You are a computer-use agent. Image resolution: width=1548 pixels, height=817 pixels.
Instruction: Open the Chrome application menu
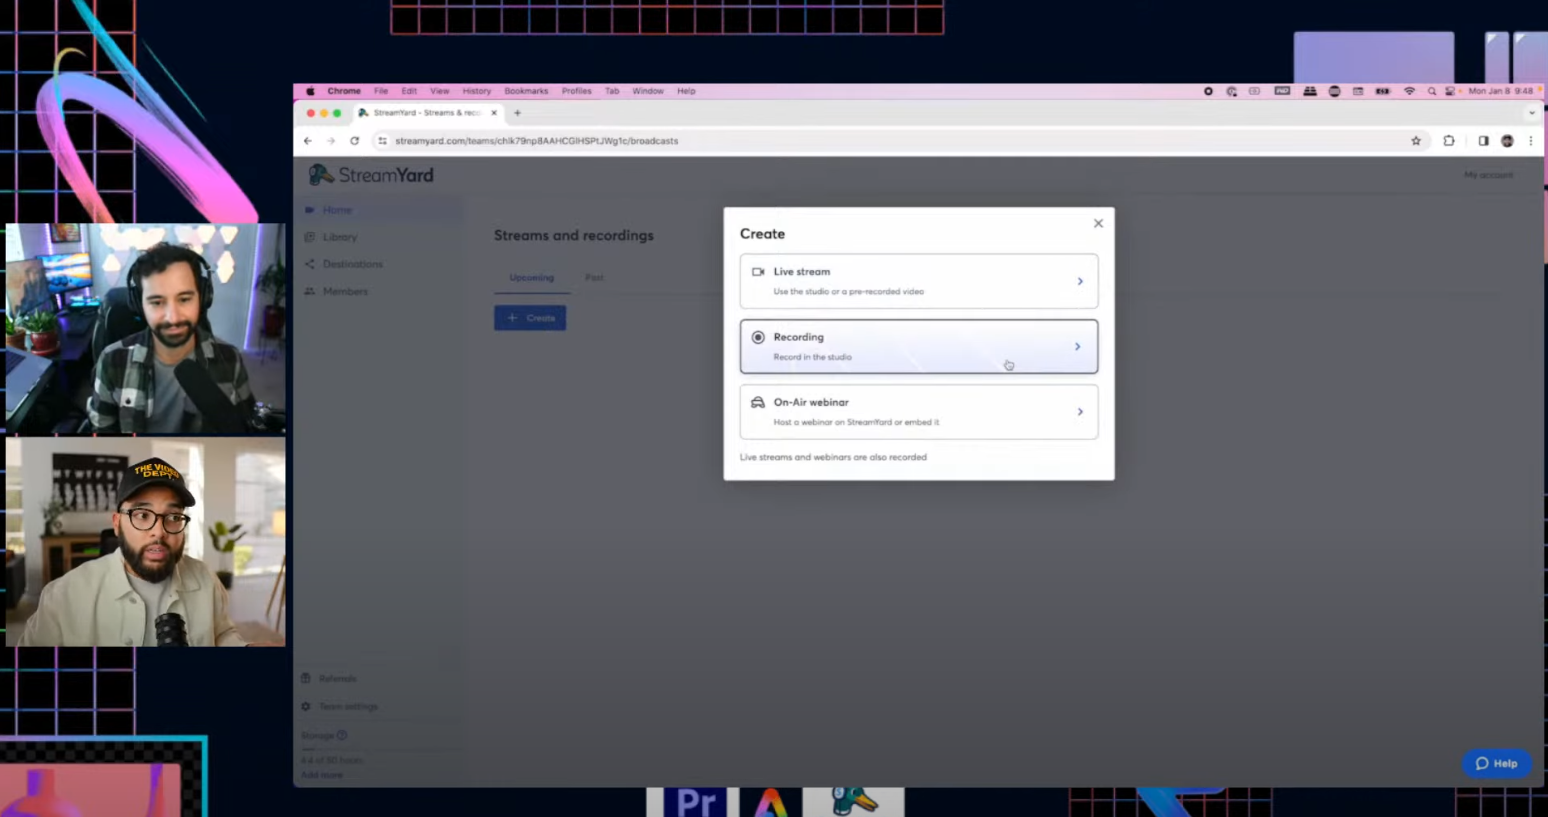[x=344, y=91]
